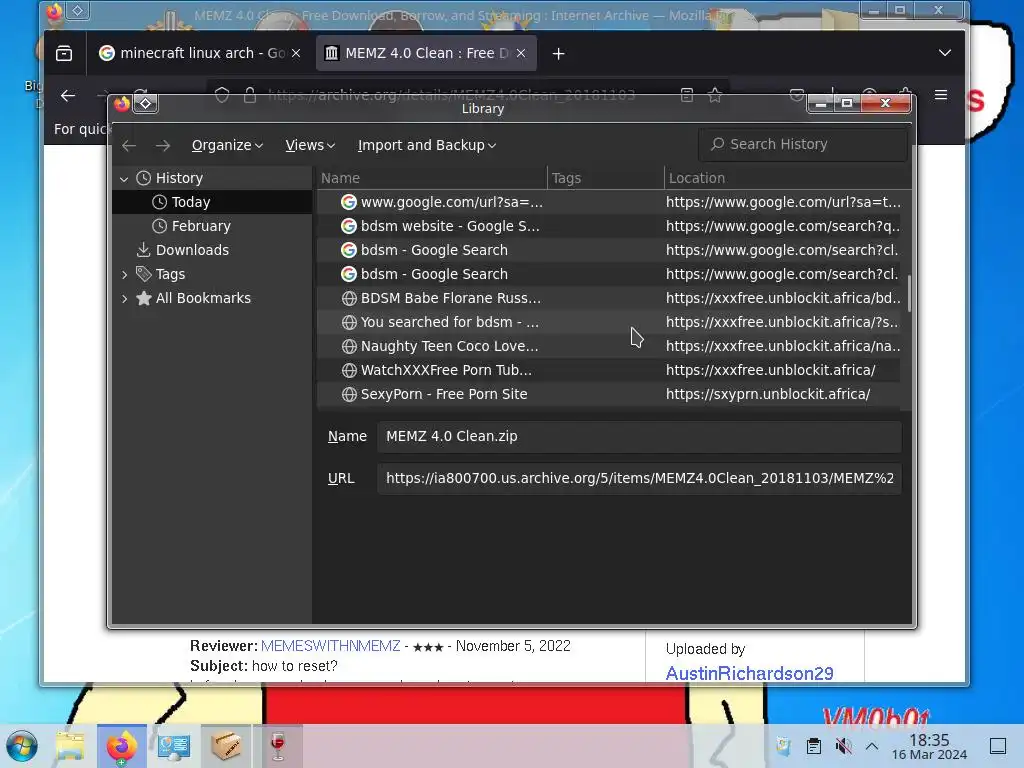This screenshot has height=768, width=1024.
Task: Click the bookmark star in address bar
Action: pyautogui.click(x=715, y=95)
